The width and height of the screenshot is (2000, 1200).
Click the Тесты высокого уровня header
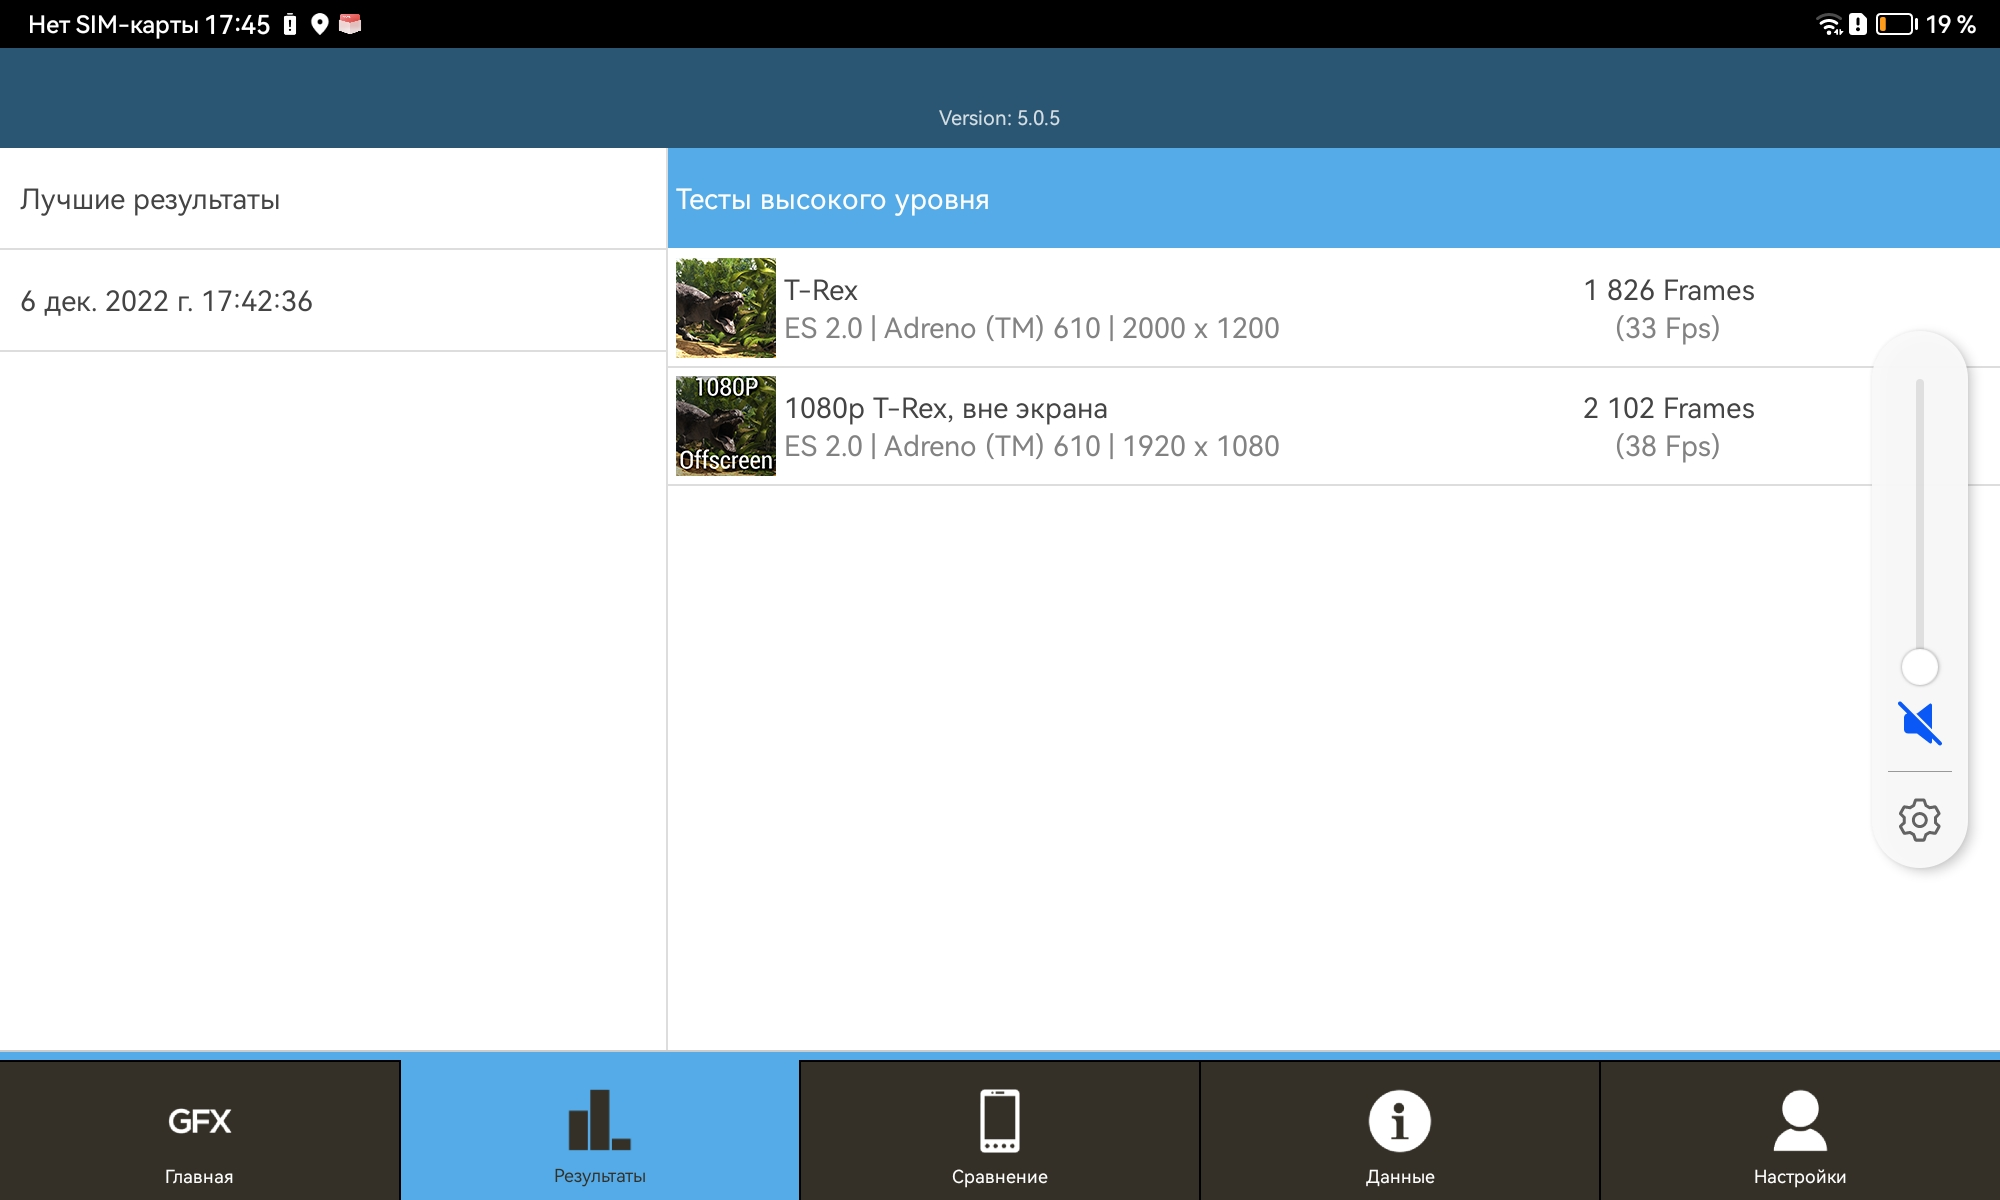1334,199
